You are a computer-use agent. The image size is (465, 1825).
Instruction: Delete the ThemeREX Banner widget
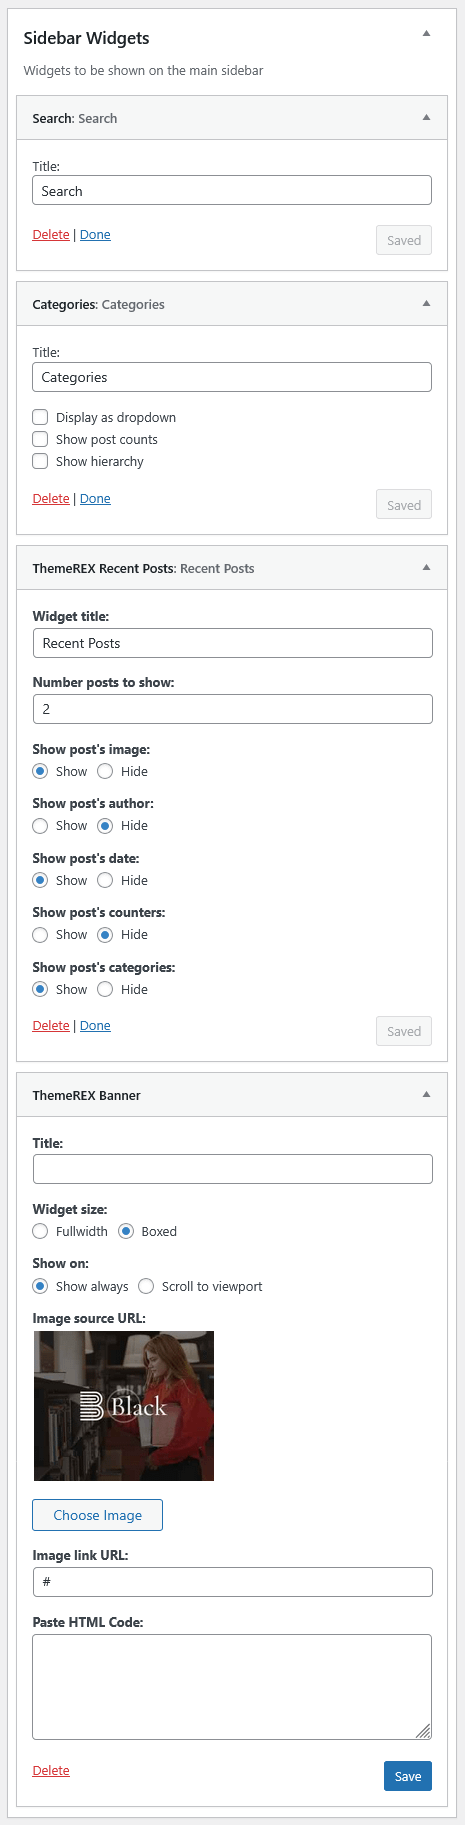tap(51, 1771)
